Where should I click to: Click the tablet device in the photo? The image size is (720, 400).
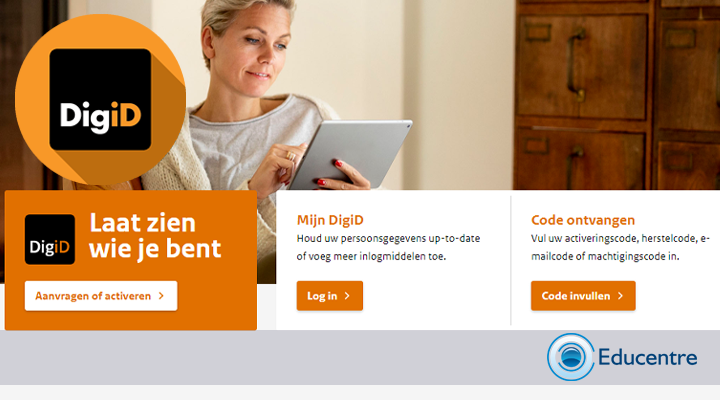click(350, 152)
